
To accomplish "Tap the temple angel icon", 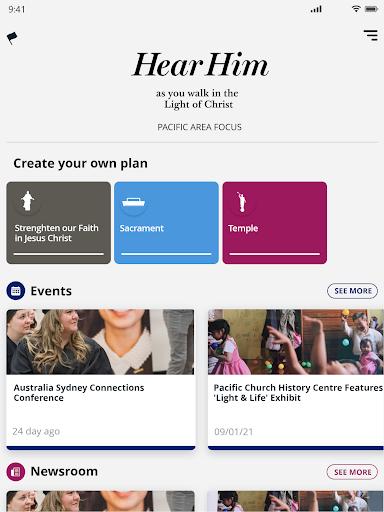I will (x=242, y=202).
